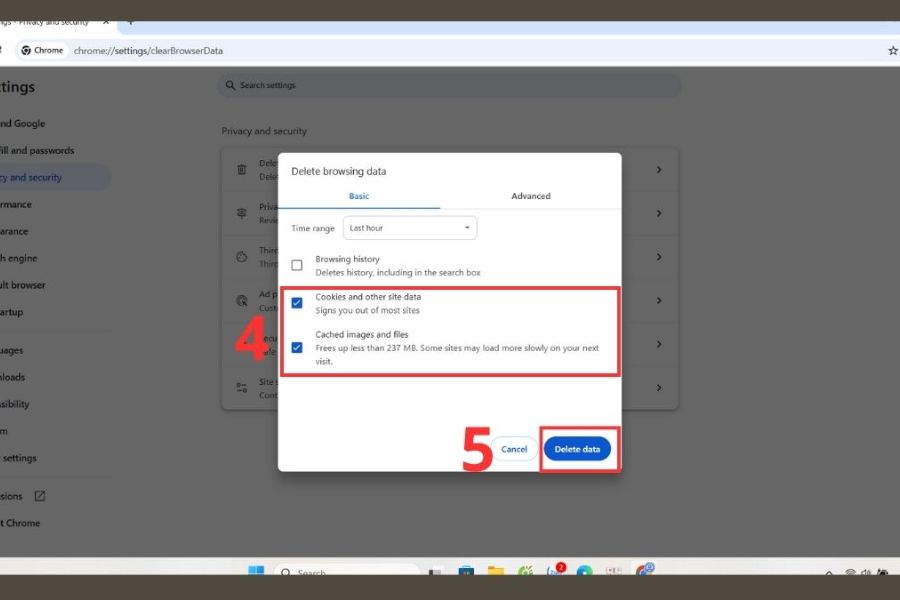The image size is (900, 600).
Task: Click the Third-party cookies icon
Action: click(241, 257)
